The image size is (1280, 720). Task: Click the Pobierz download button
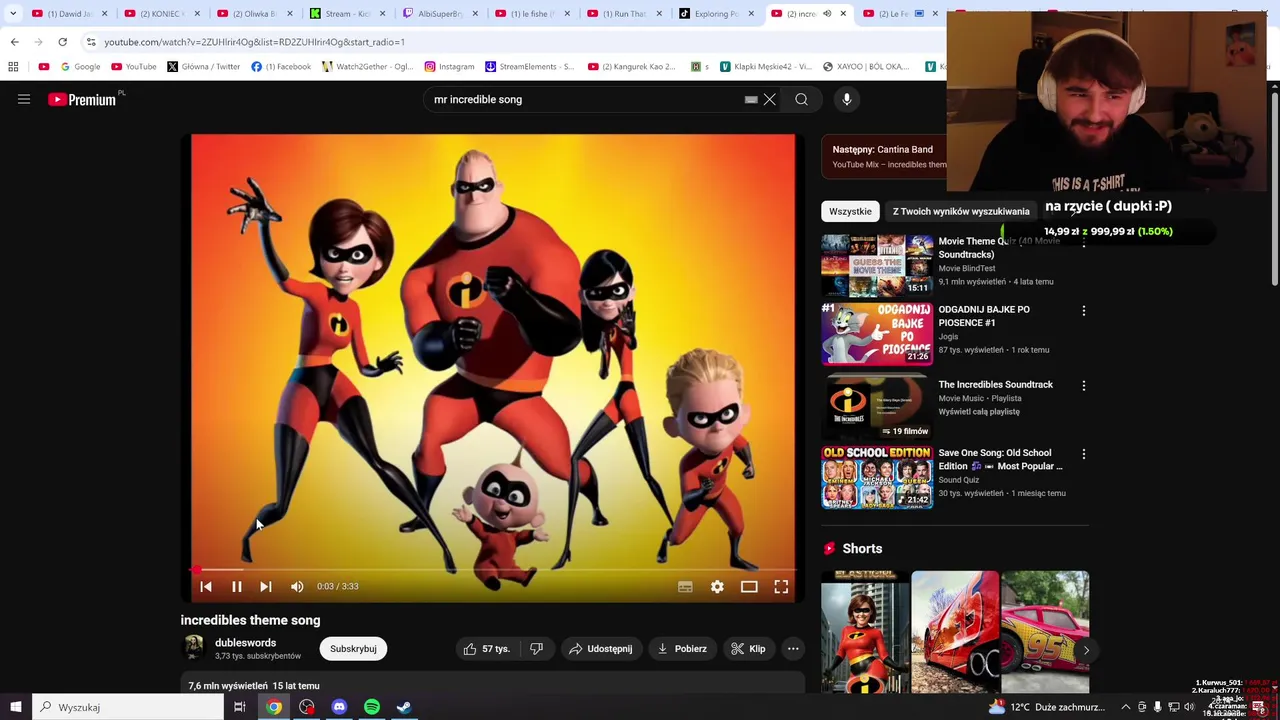tap(682, 649)
